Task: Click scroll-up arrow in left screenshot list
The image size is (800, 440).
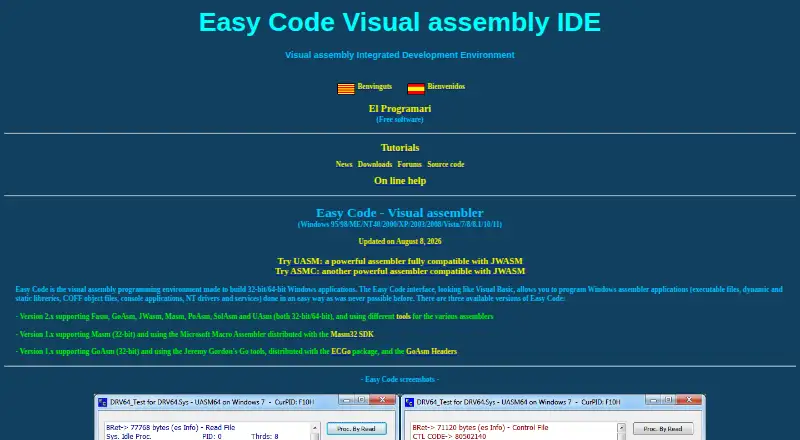Action: (x=315, y=428)
